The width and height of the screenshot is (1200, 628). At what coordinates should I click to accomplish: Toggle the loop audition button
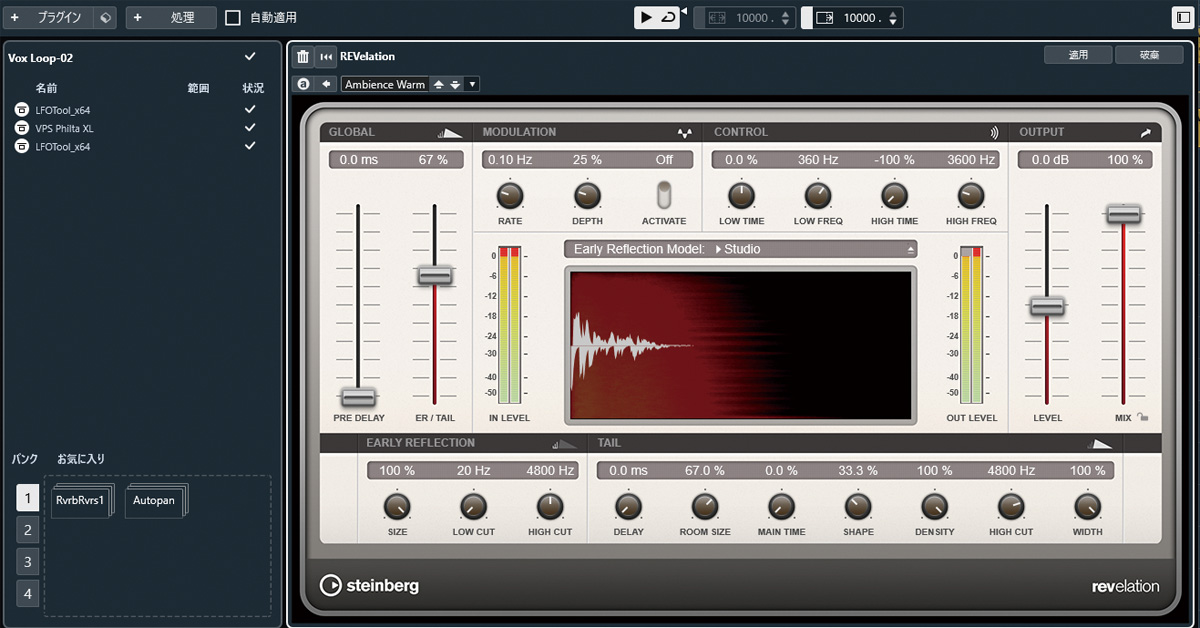[x=667, y=18]
